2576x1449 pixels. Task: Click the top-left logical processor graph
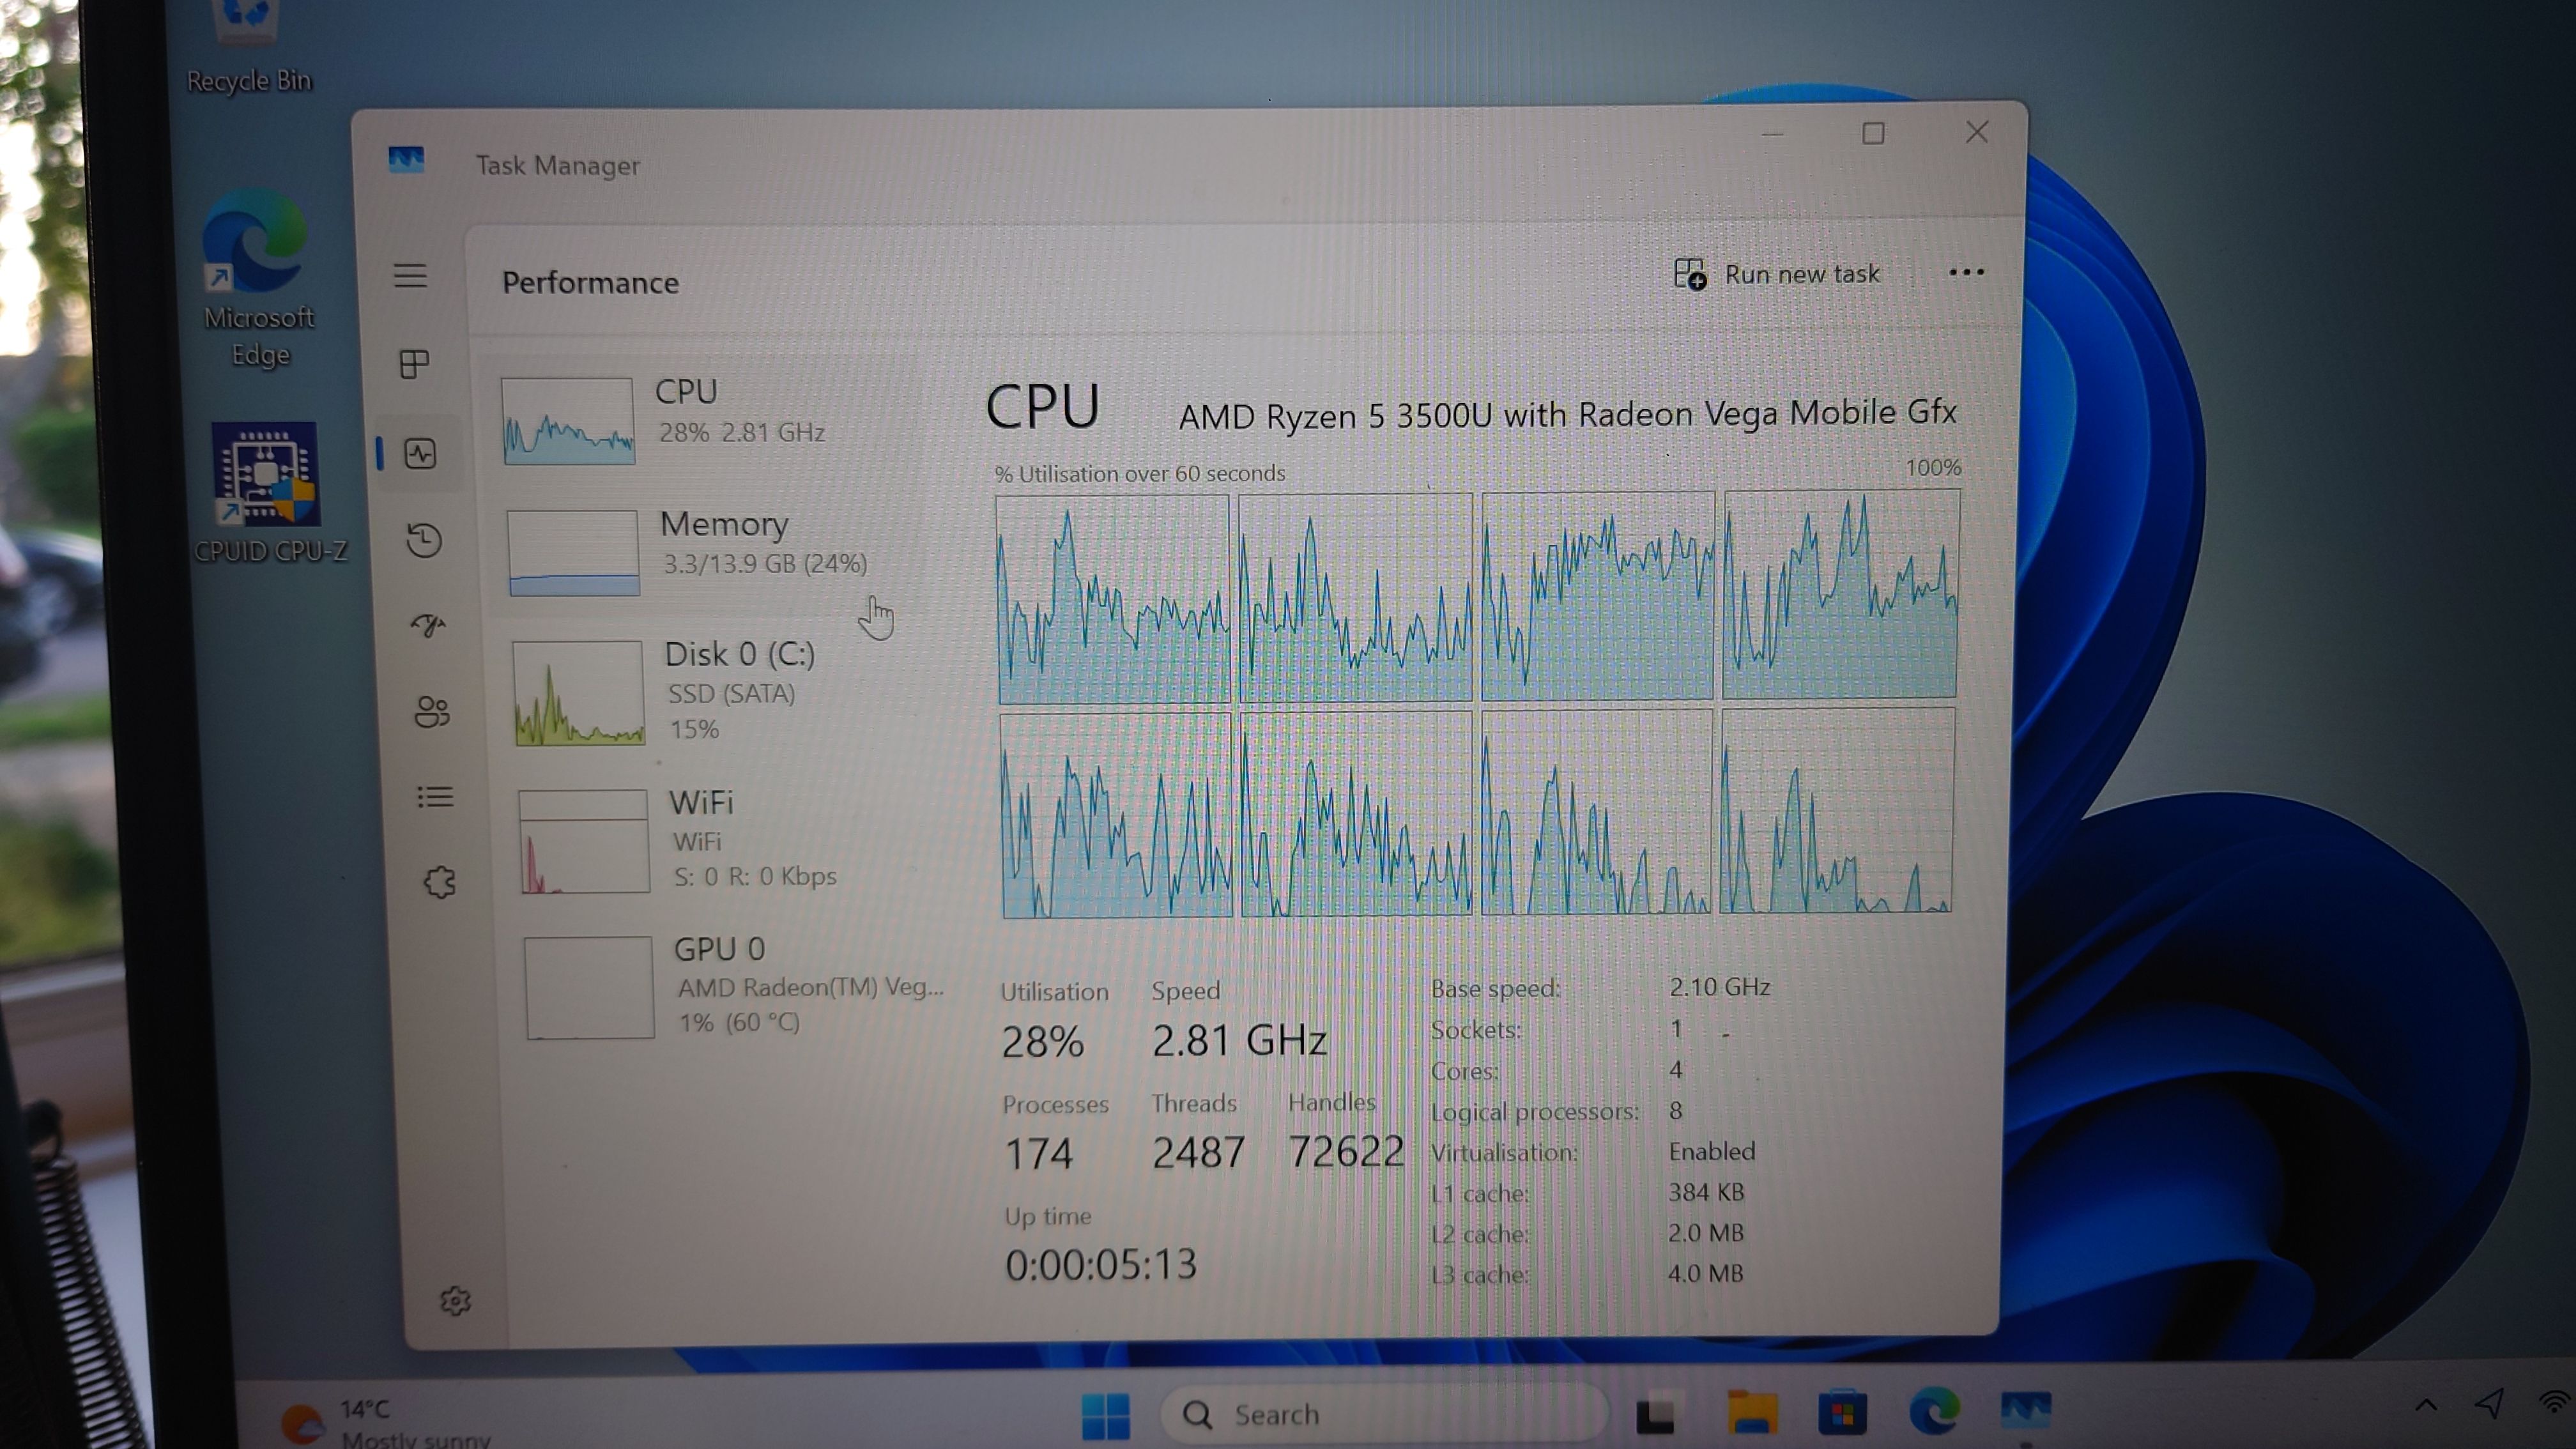point(1113,599)
